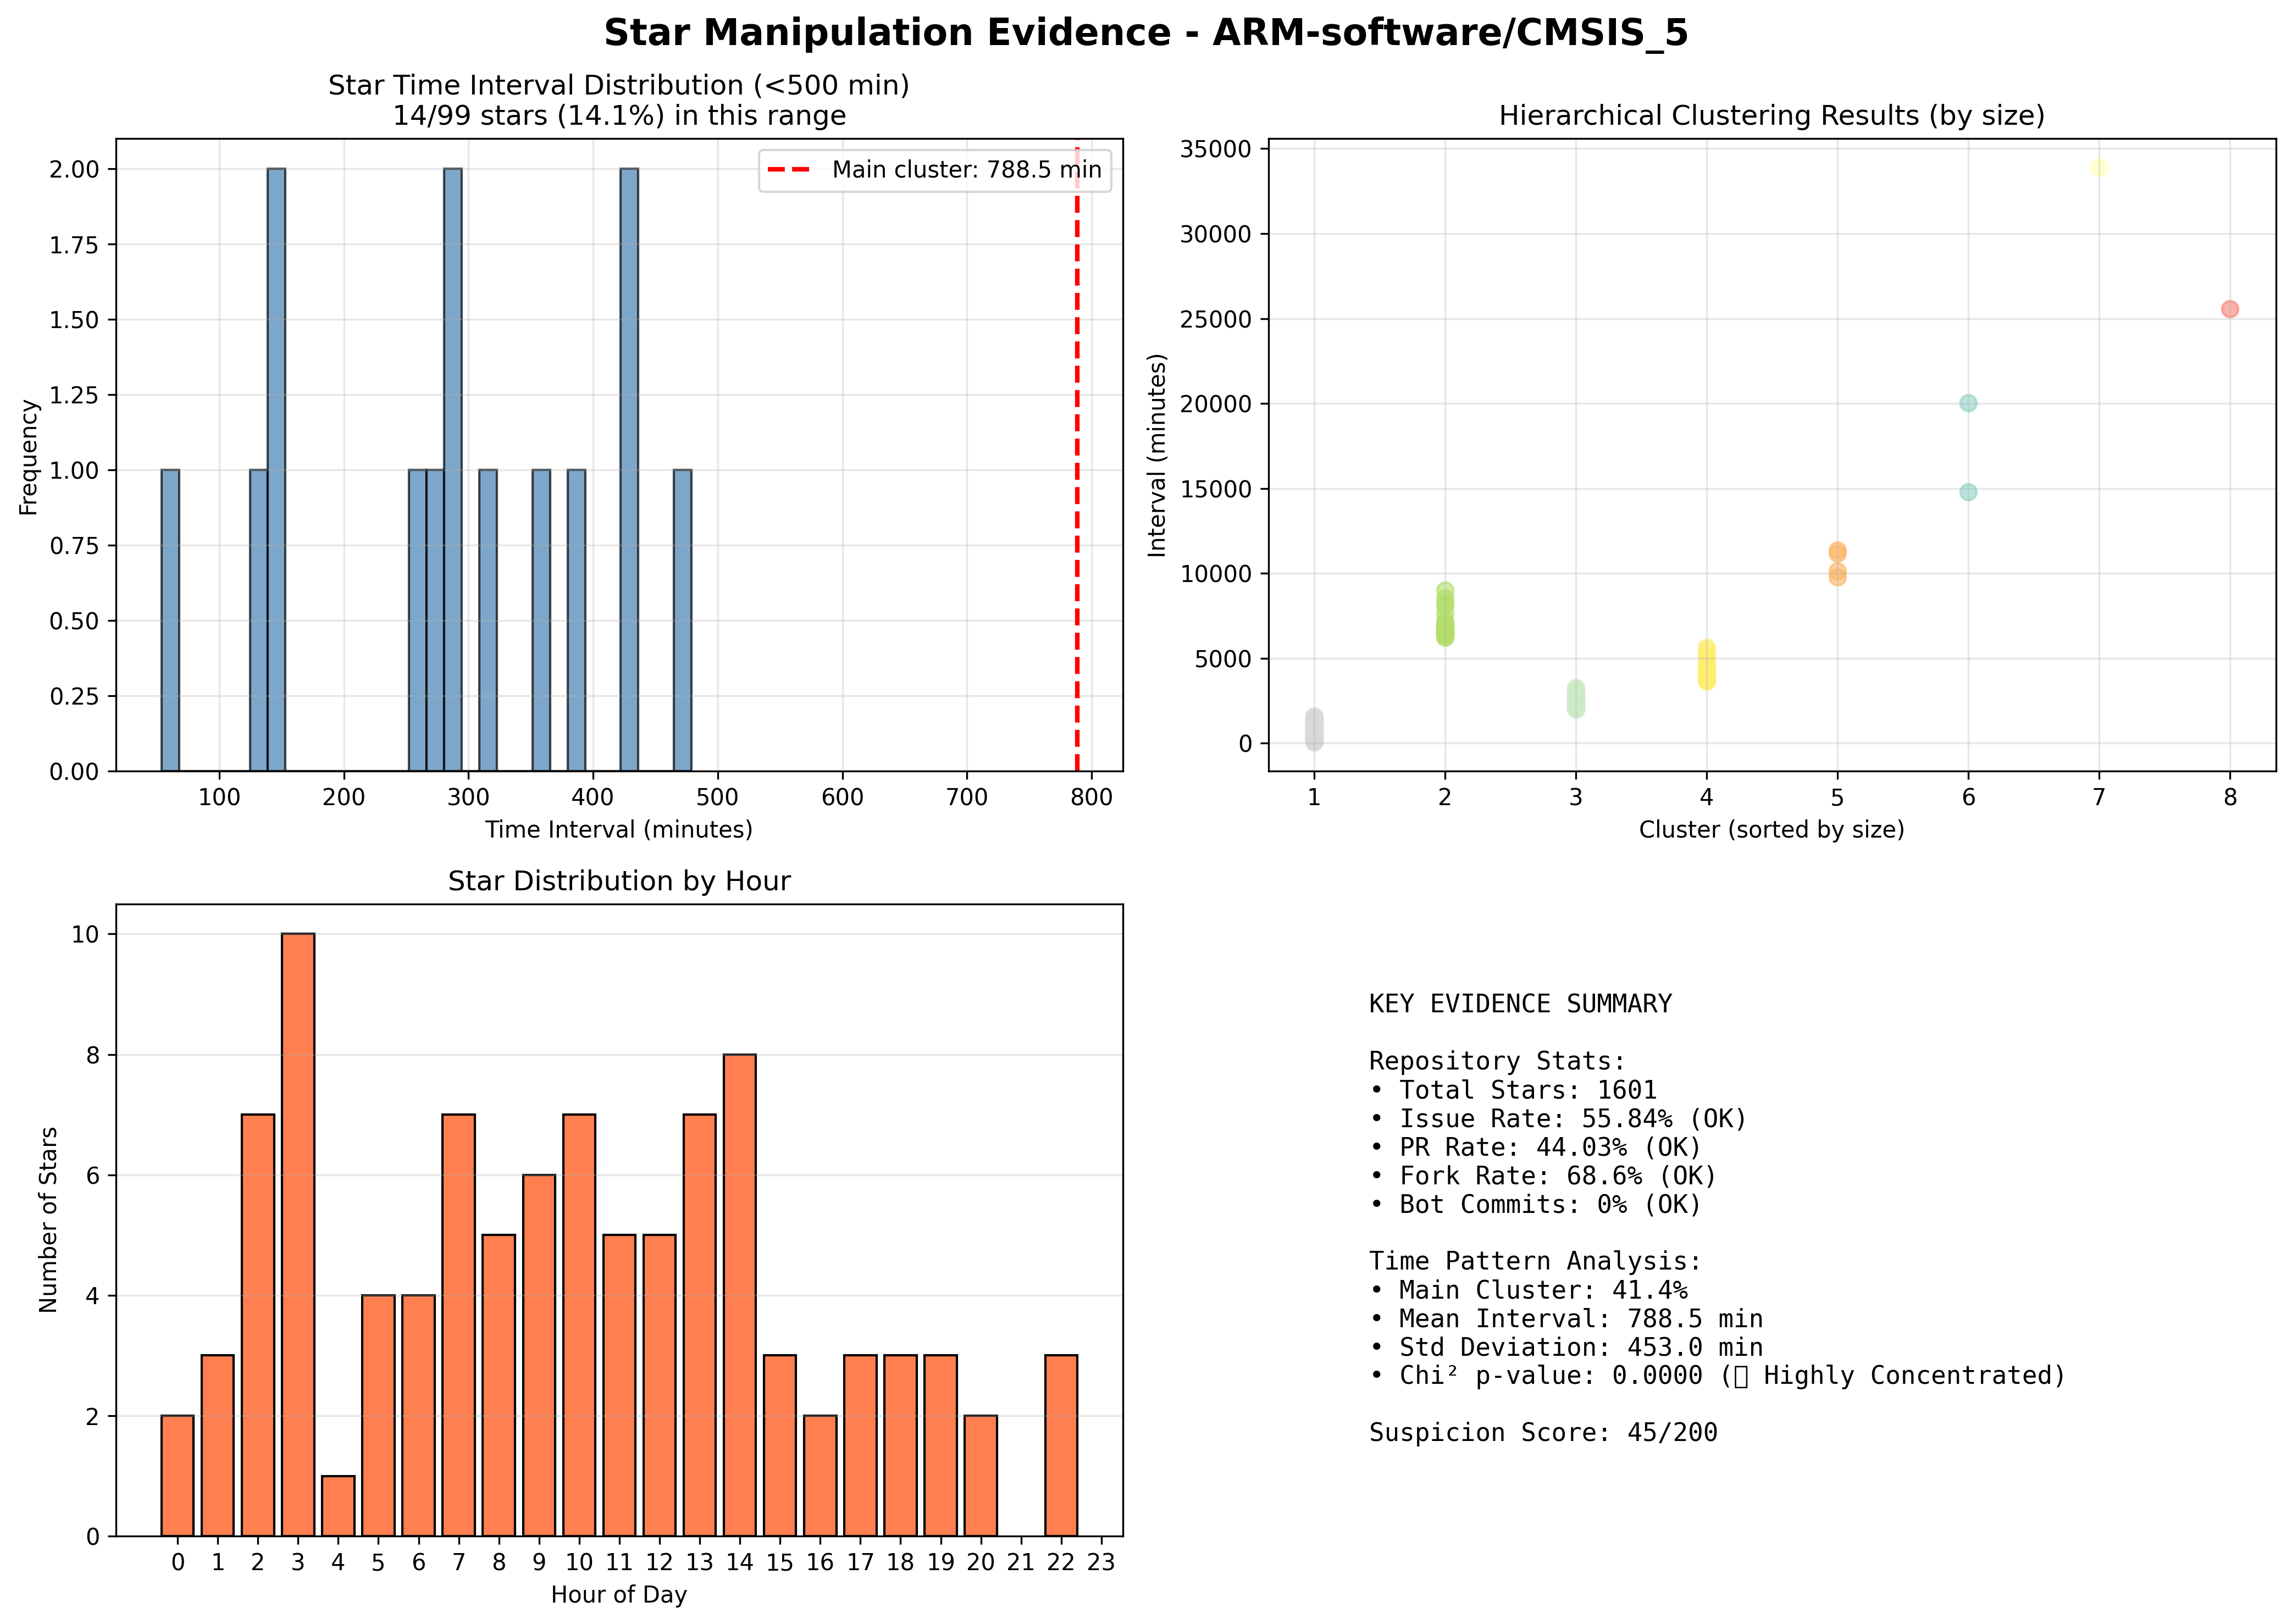Click the 'Mean Interval: 788.5 min' line
This screenshot has height=1624, width=2292.
pyautogui.click(x=1566, y=1319)
